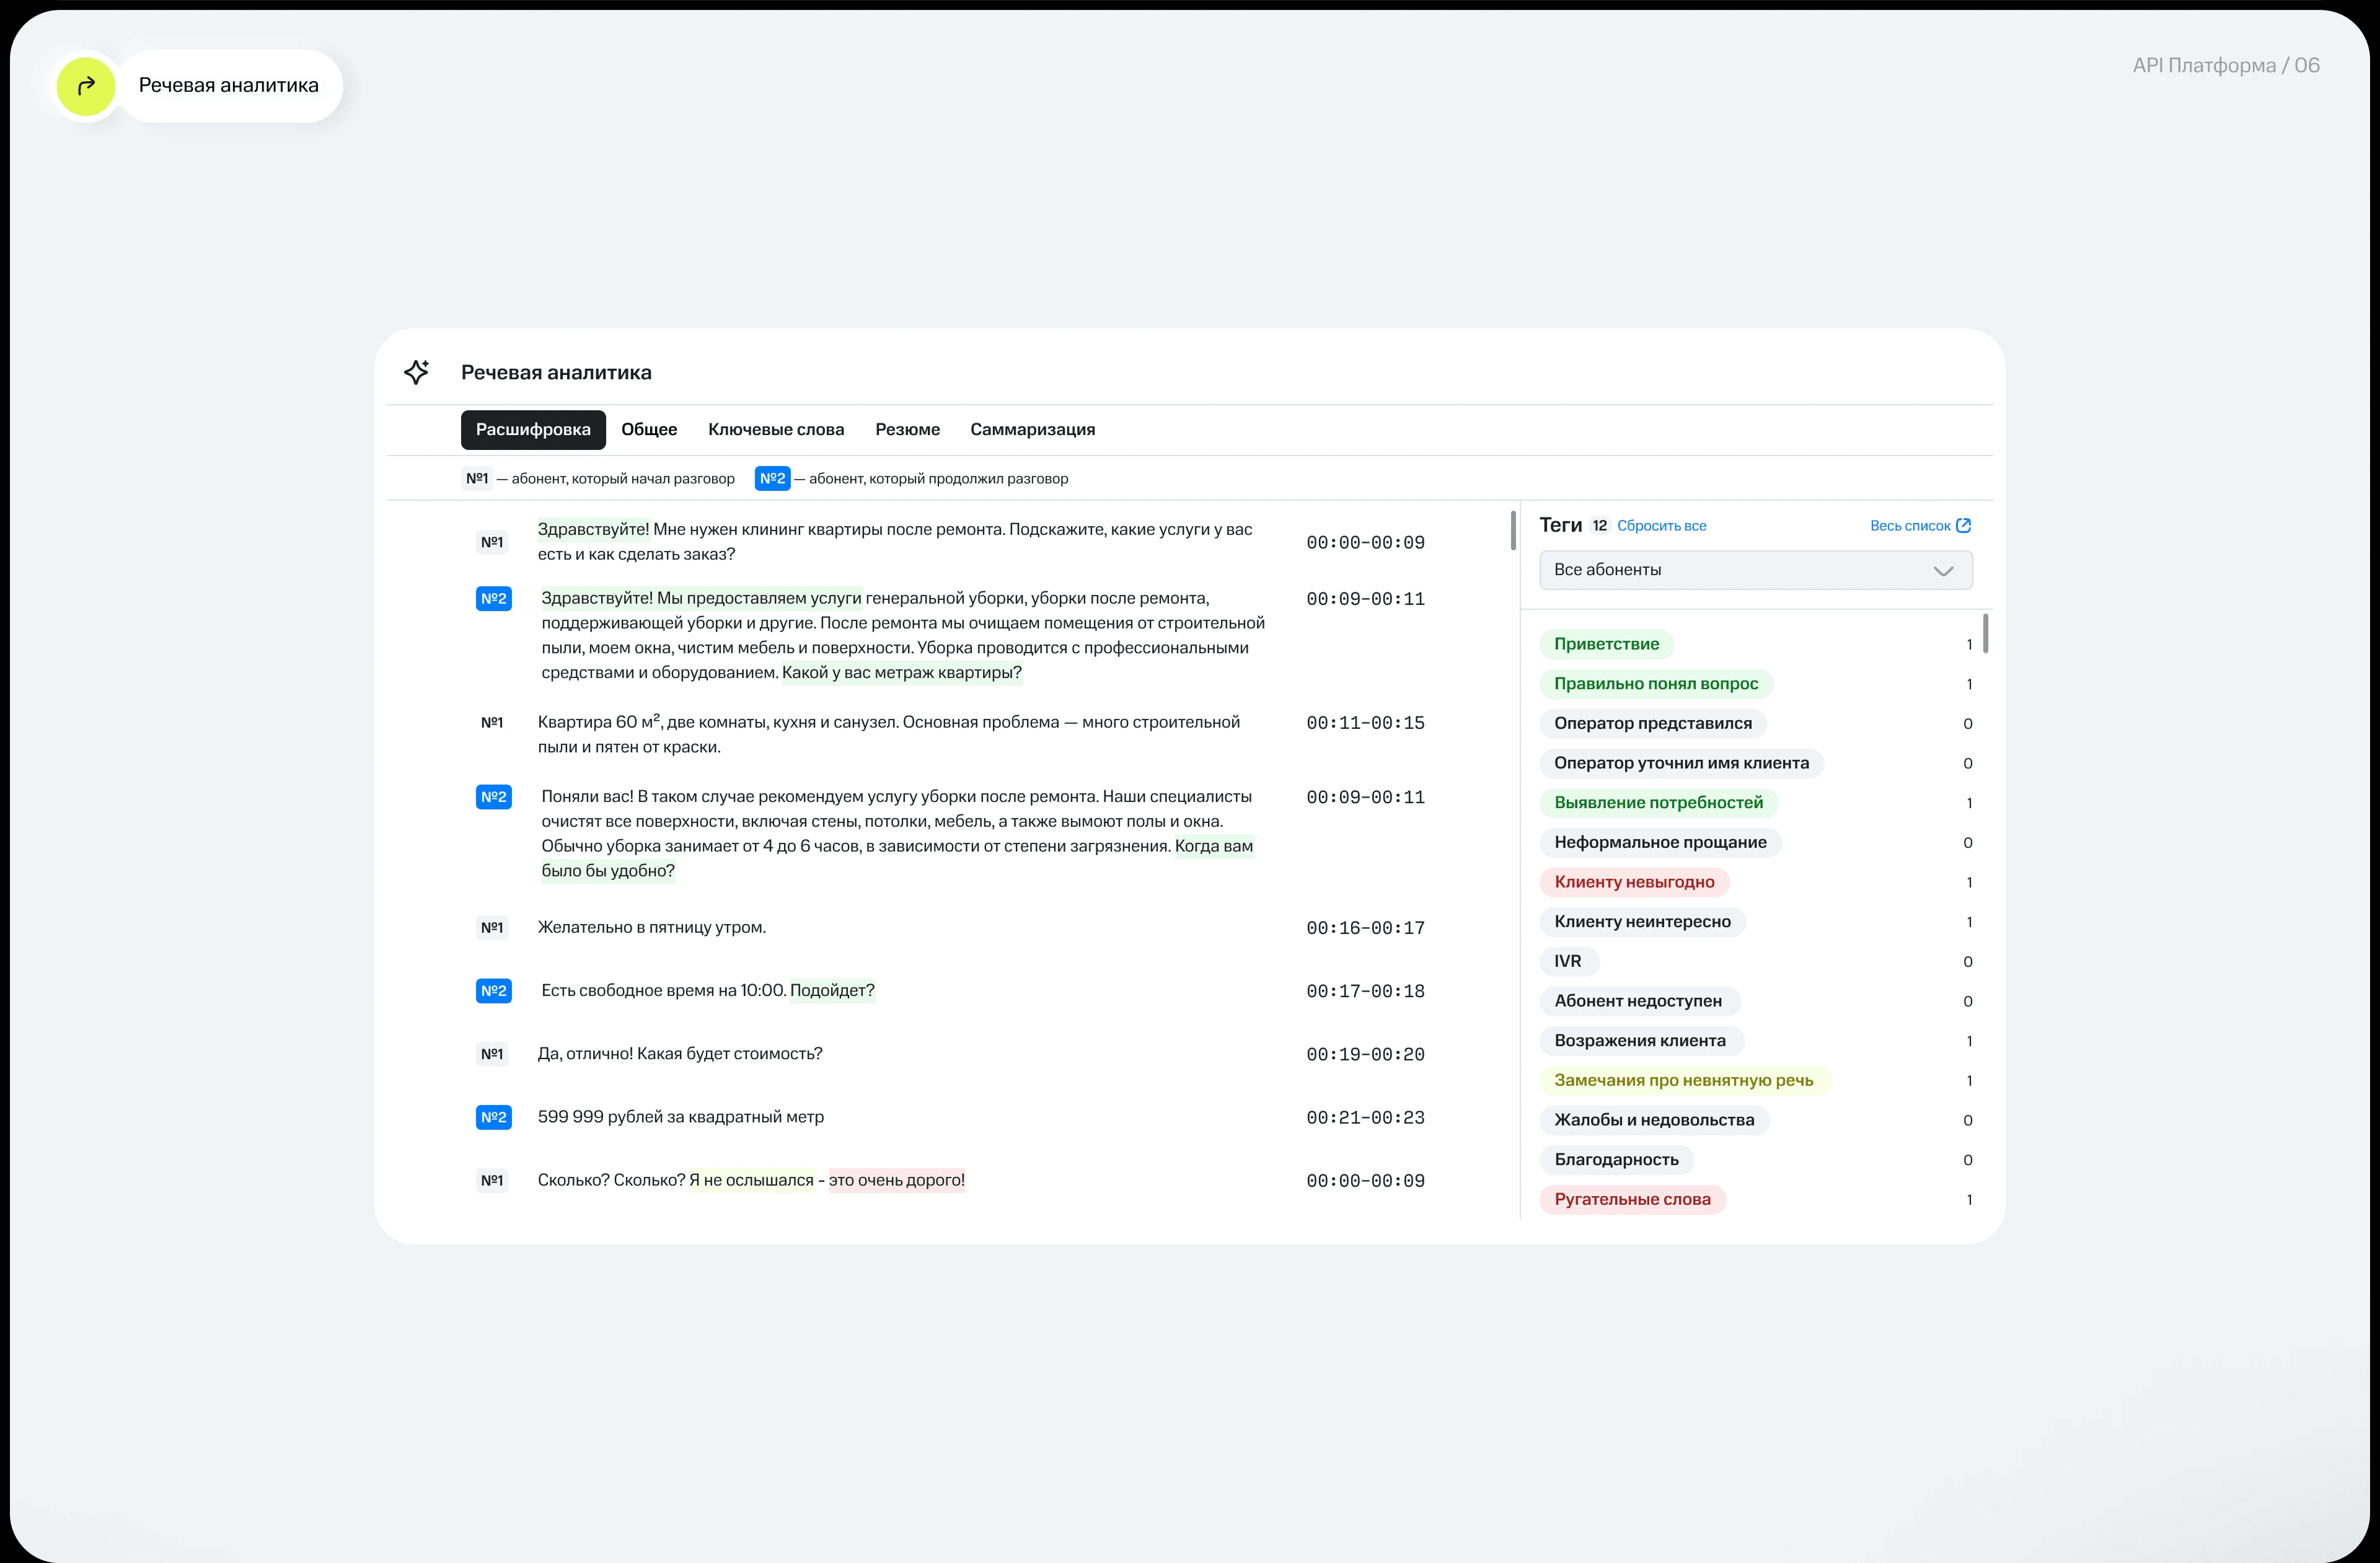Image resolution: width=2380 pixels, height=1563 pixels.
Task: Click the transcript scrollbar handle
Action: point(1513,530)
